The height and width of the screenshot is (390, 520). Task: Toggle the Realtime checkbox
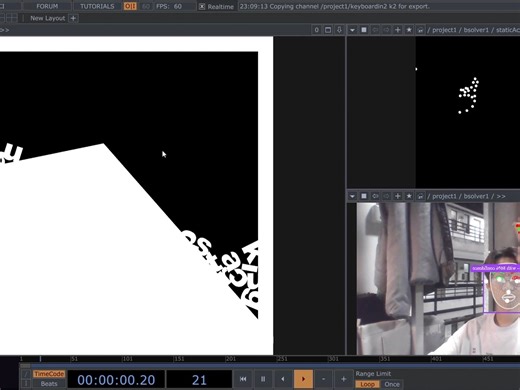point(202,7)
